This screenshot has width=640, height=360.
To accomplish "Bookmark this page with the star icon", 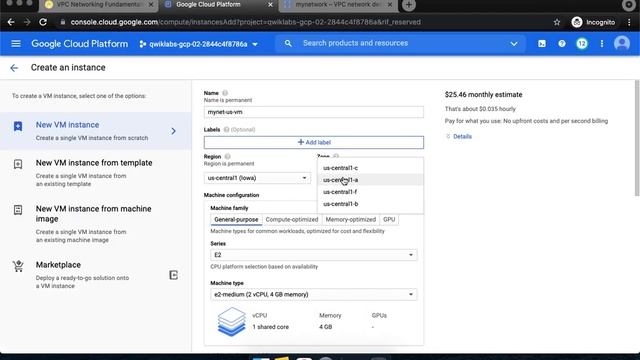I will click(x=557, y=22).
